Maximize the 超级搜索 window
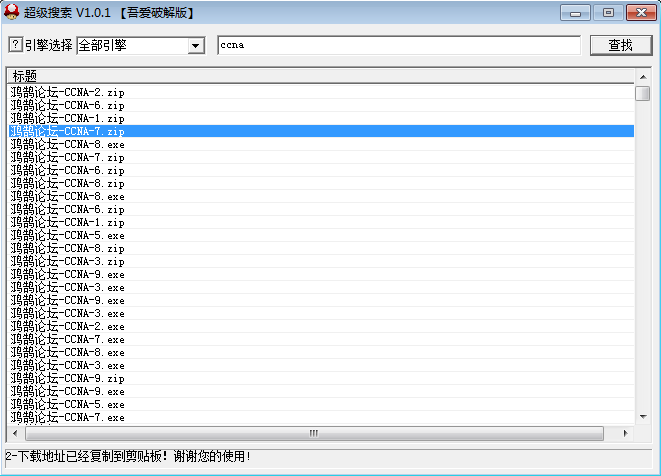The image size is (661, 476). (x=608, y=13)
